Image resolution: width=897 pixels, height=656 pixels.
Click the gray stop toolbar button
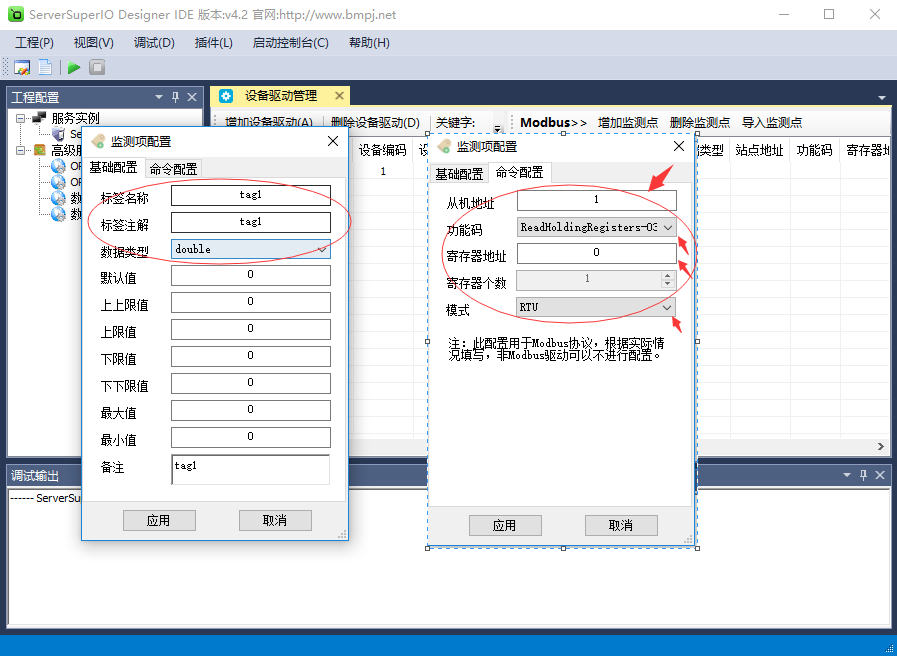[97, 67]
